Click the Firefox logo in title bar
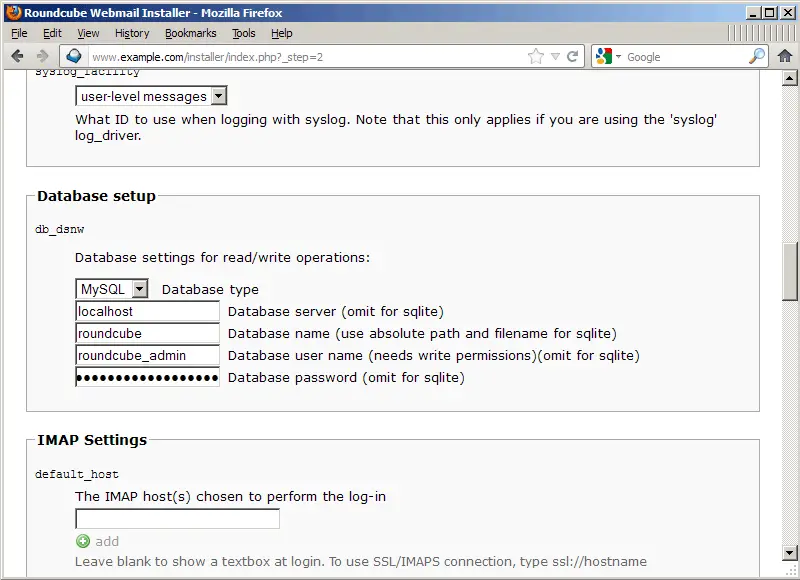 (x=13, y=12)
